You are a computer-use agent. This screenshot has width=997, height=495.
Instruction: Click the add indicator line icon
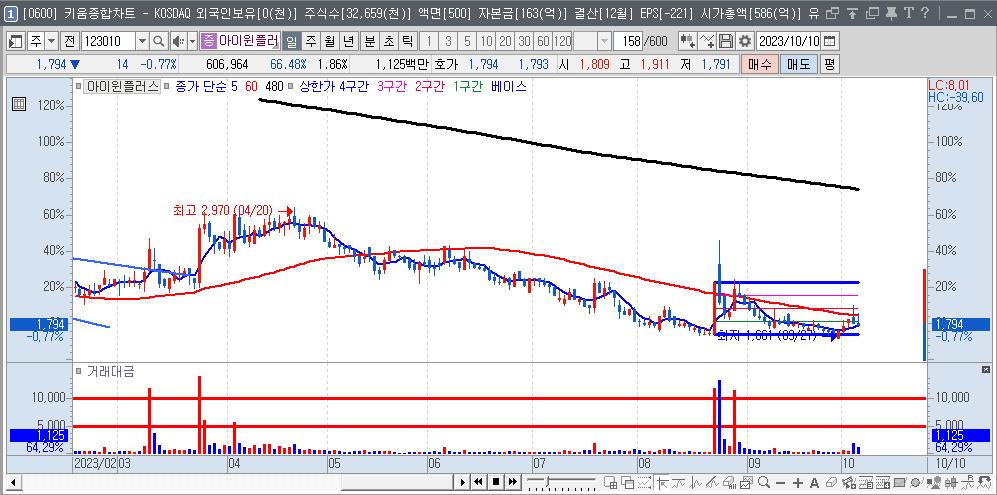coord(706,41)
